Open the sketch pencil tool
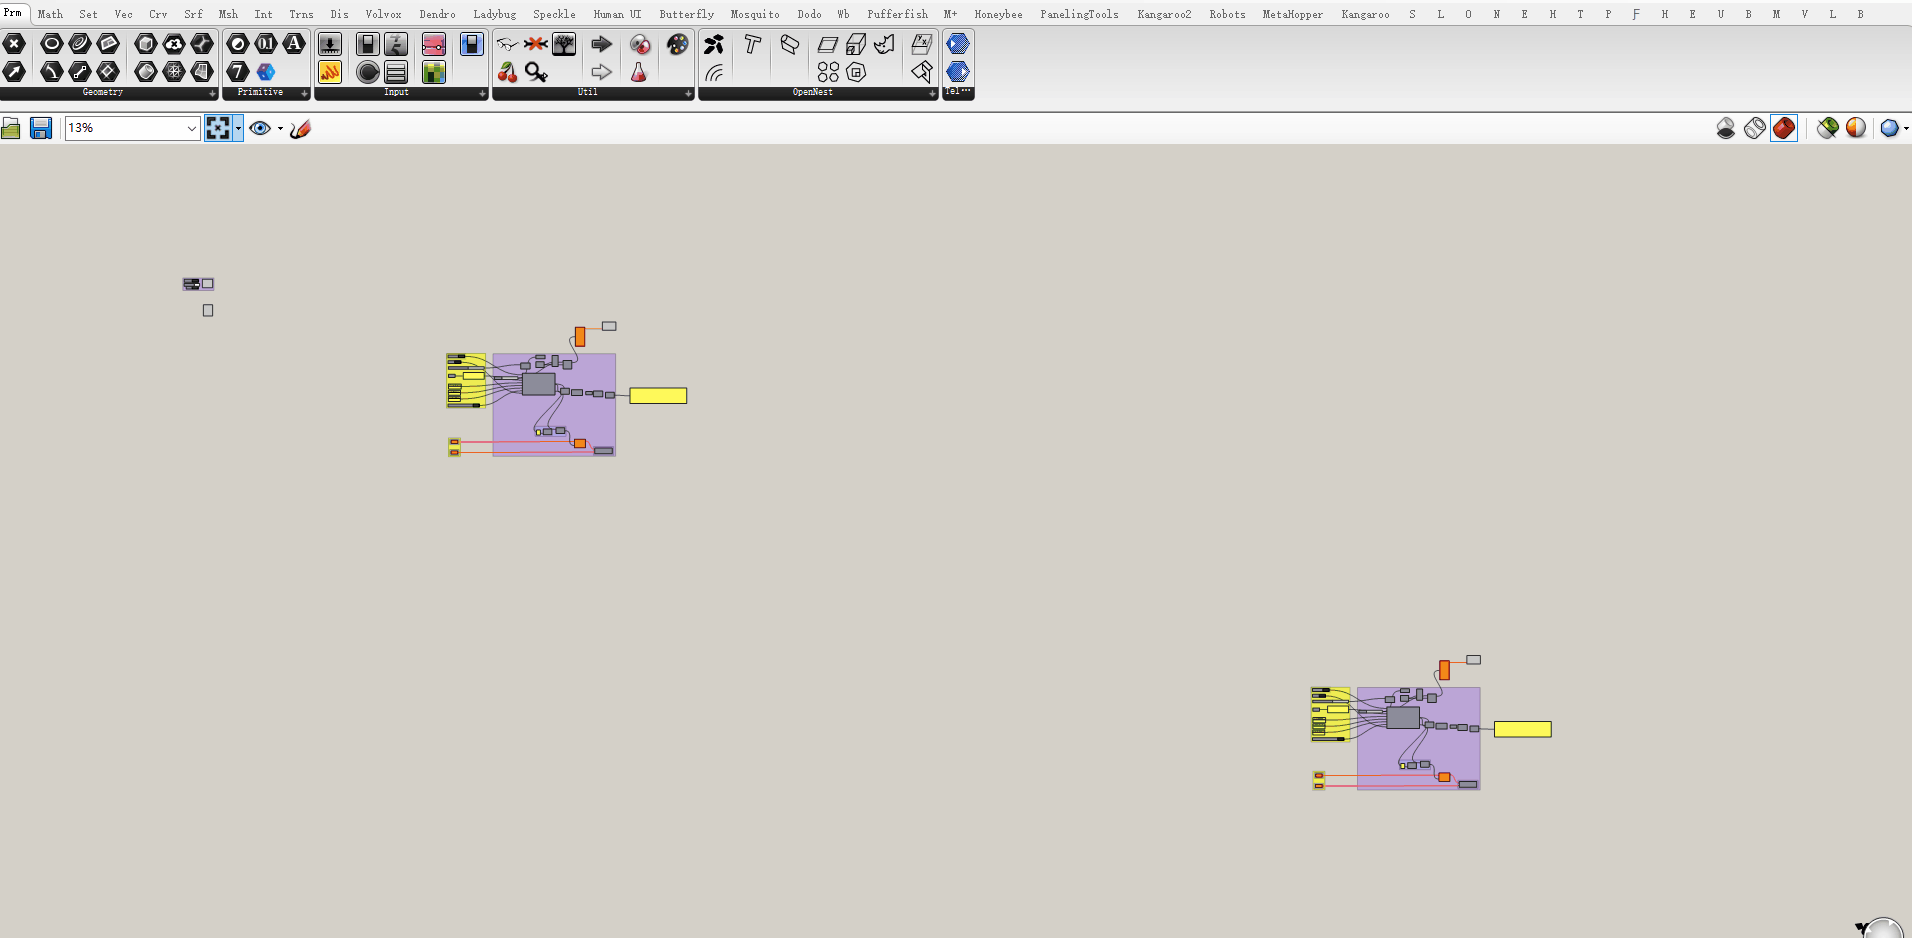This screenshot has height=938, width=1912. click(300, 128)
